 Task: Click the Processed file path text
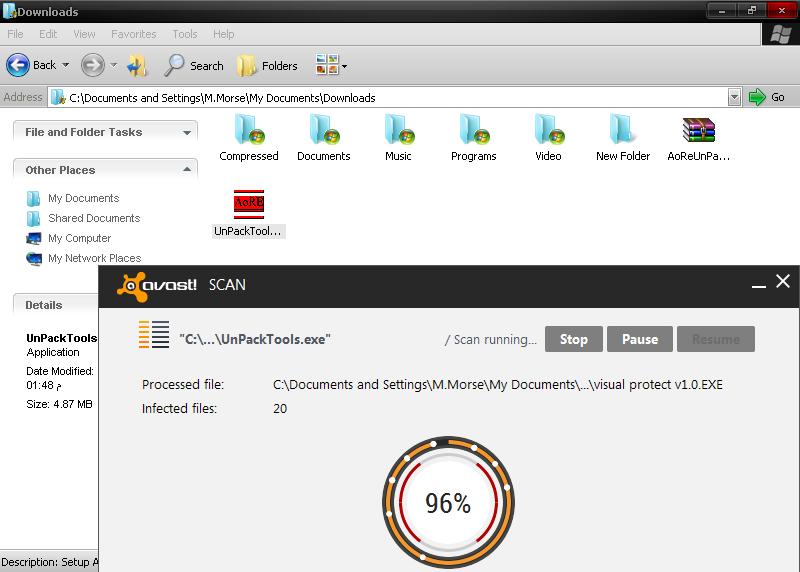click(x=497, y=385)
